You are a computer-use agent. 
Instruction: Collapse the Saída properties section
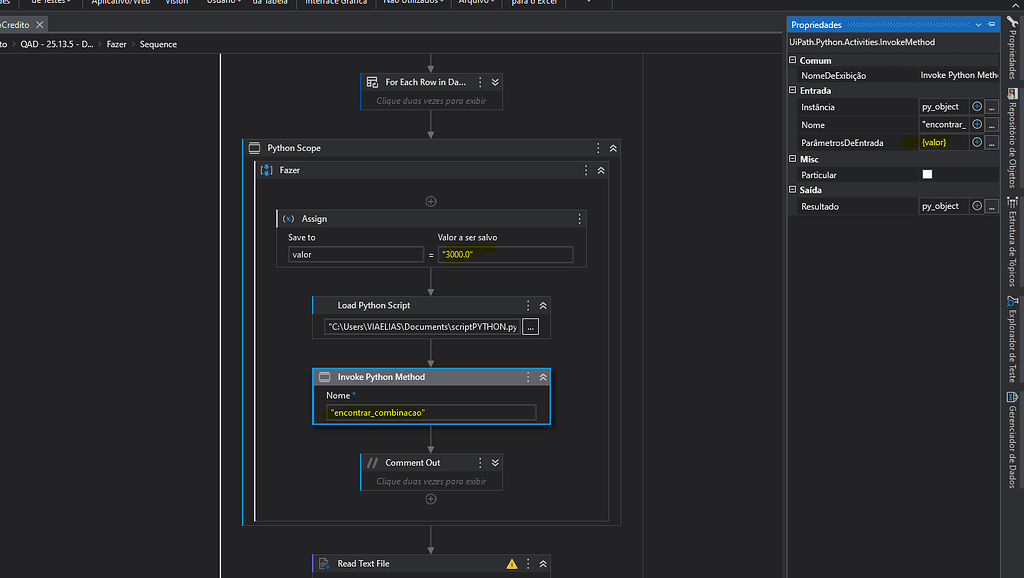point(793,189)
